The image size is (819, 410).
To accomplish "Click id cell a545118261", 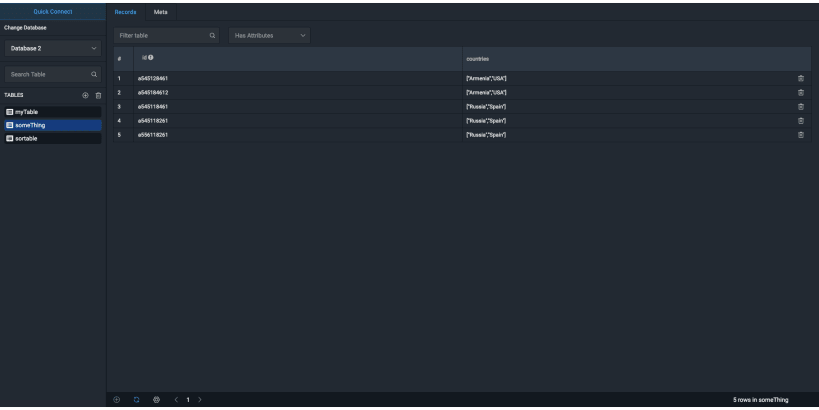I will pyautogui.click(x=298, y=121).
